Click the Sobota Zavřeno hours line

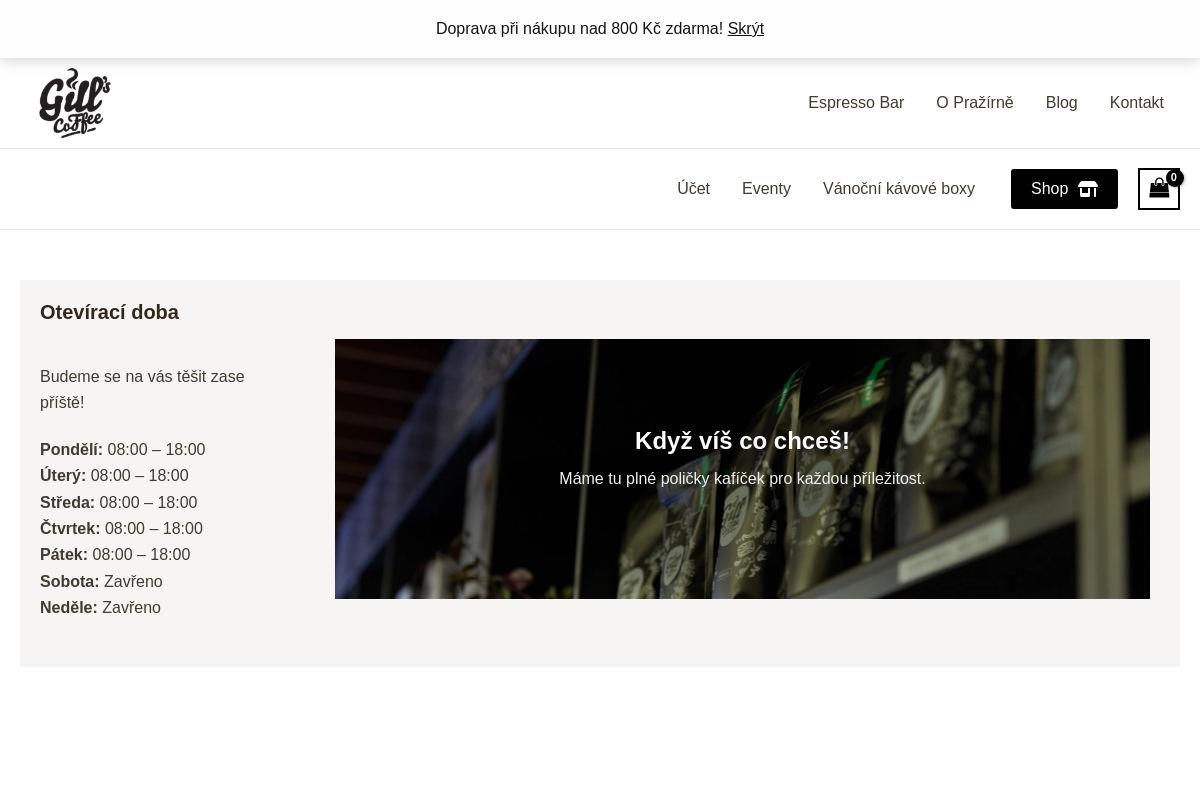(x=101, y=582)
